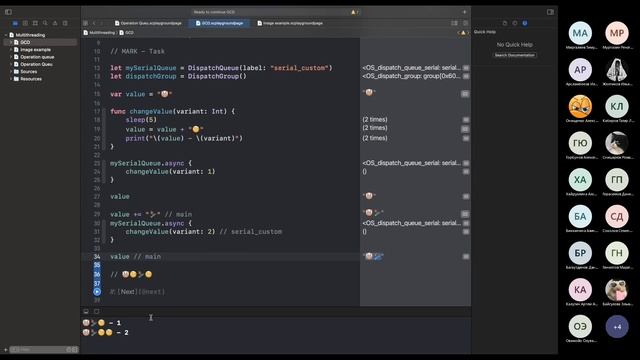Image resolution: width=640 pixels, height=360 pixels.
Task: Click the warning indicator in the activity bar
Action: (x=354, y=12)
